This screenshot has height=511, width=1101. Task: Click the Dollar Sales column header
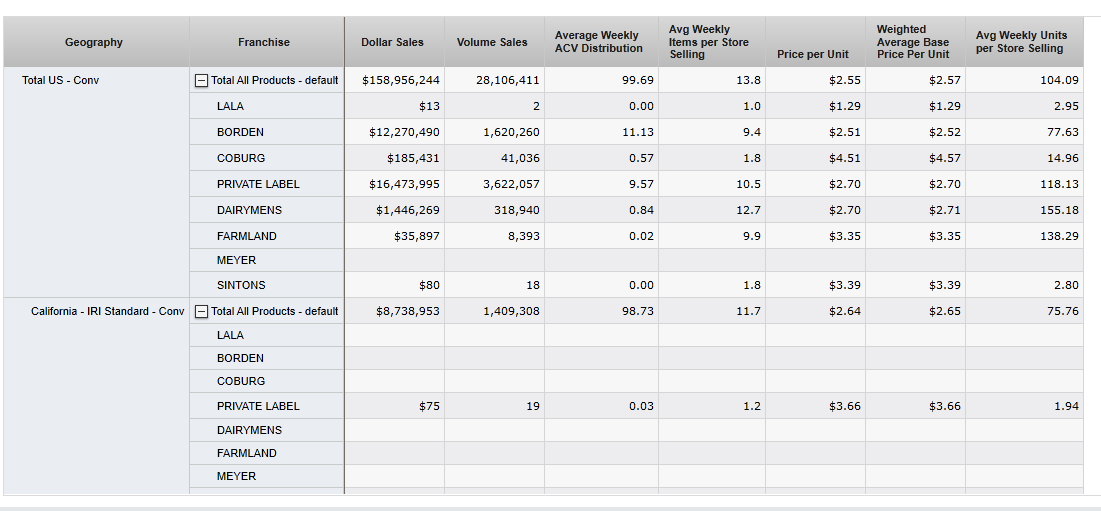tap(392, 42)
